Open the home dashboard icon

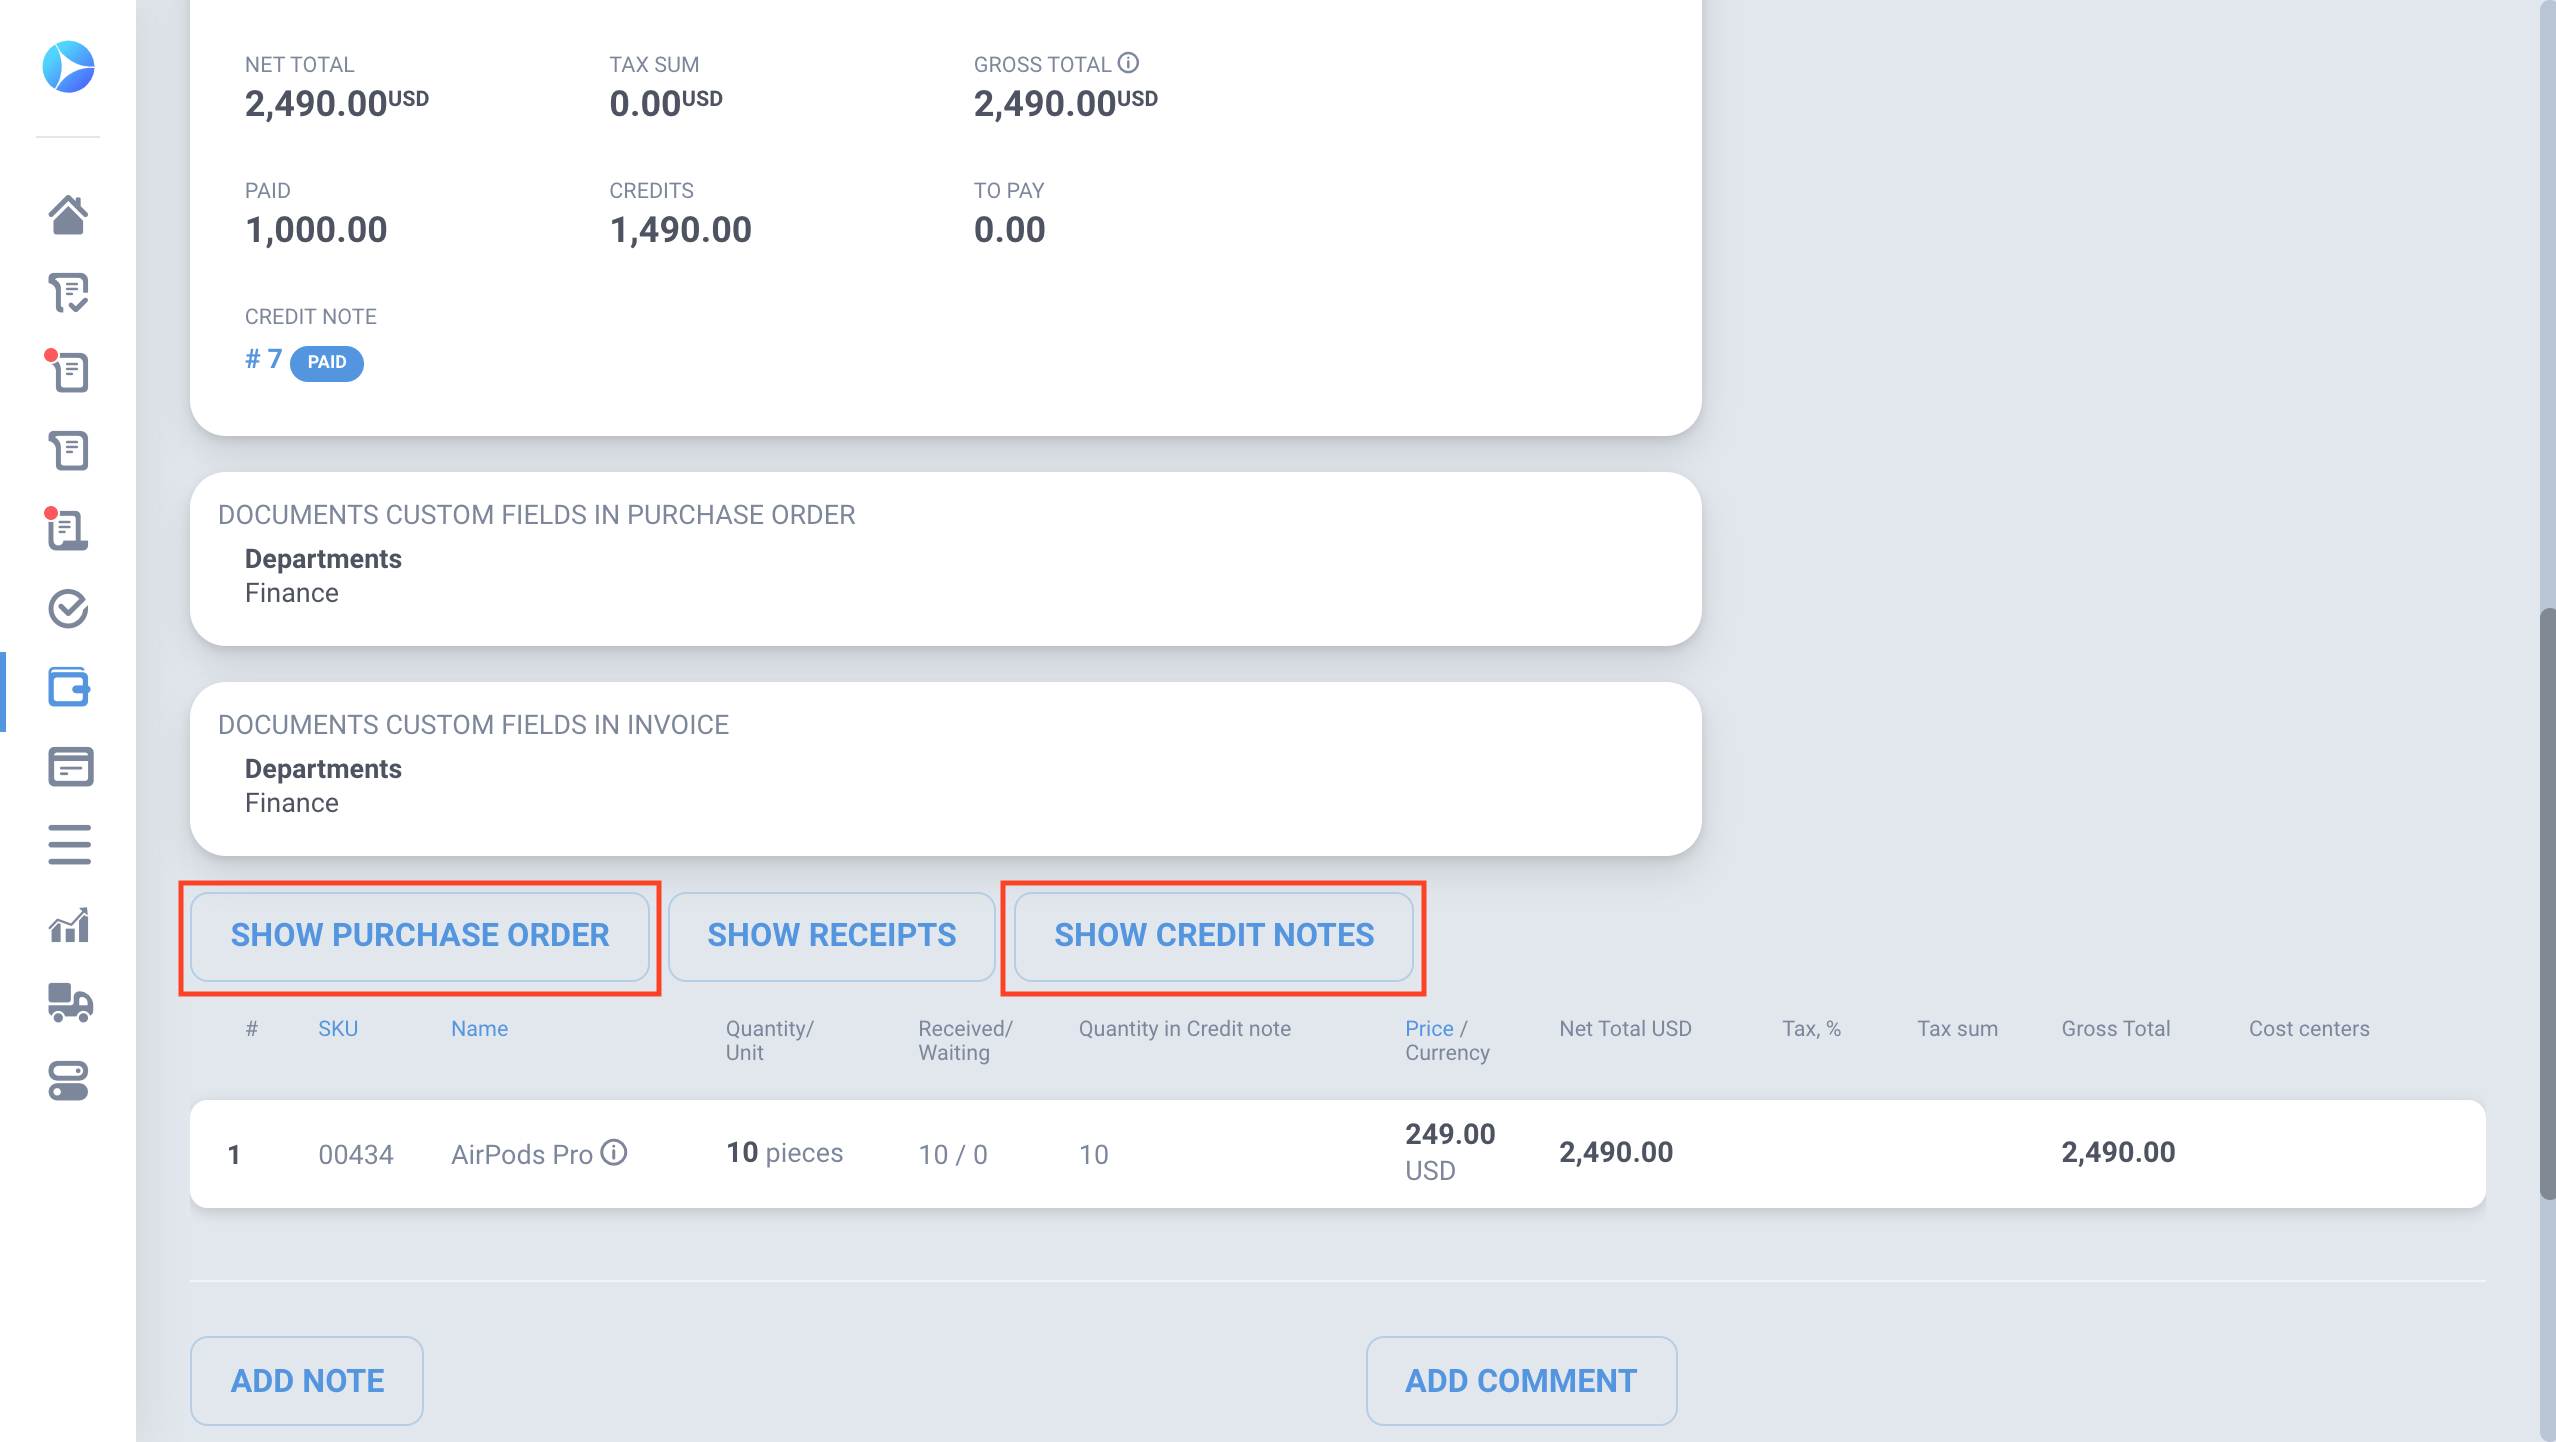68,214
